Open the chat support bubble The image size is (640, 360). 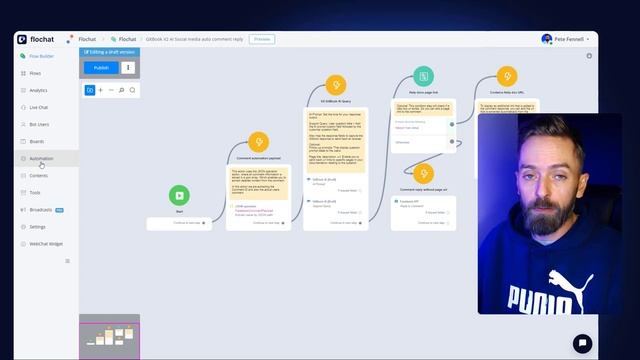582,343
